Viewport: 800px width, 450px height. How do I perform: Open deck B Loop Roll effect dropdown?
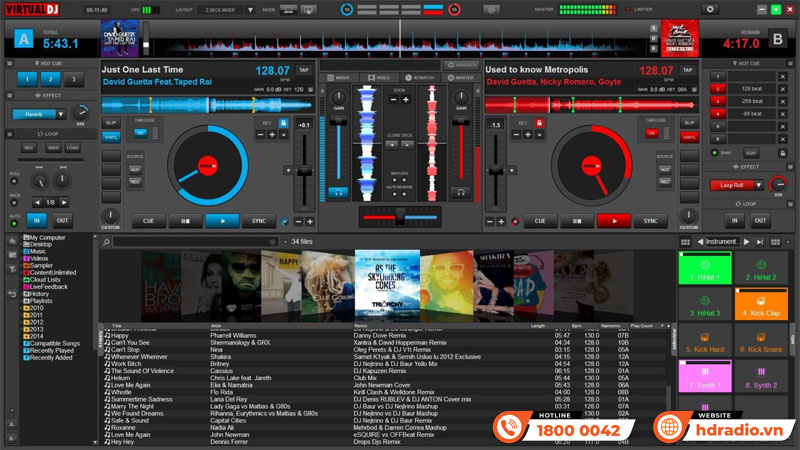[759, 185]
